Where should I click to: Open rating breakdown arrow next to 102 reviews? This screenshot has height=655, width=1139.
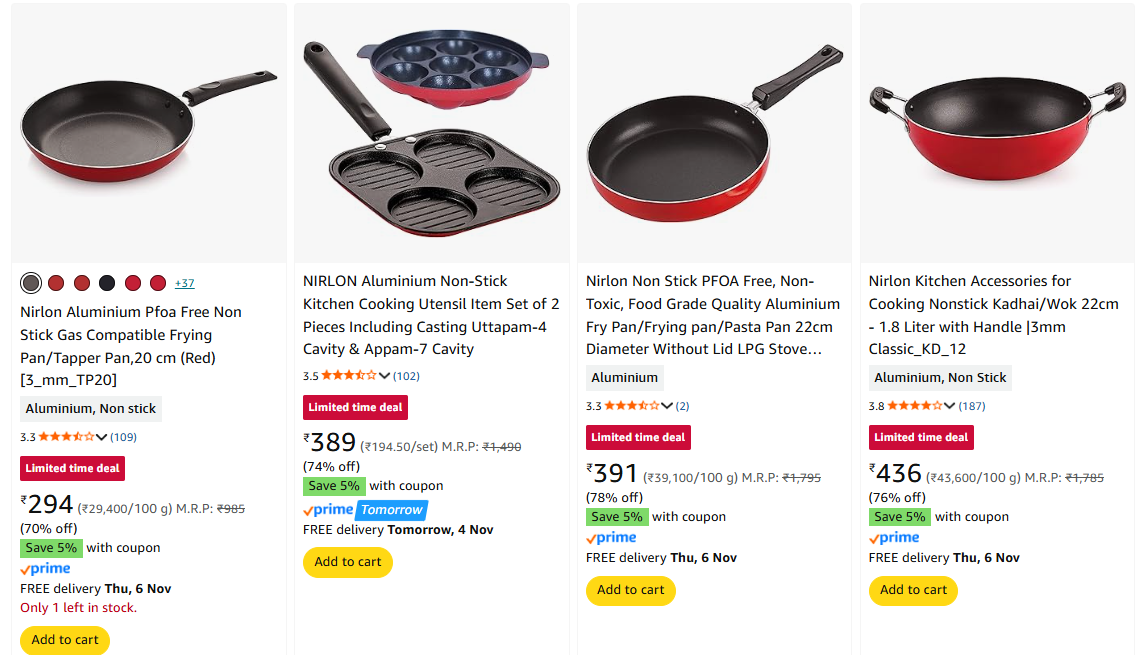(x=384, y=376)
